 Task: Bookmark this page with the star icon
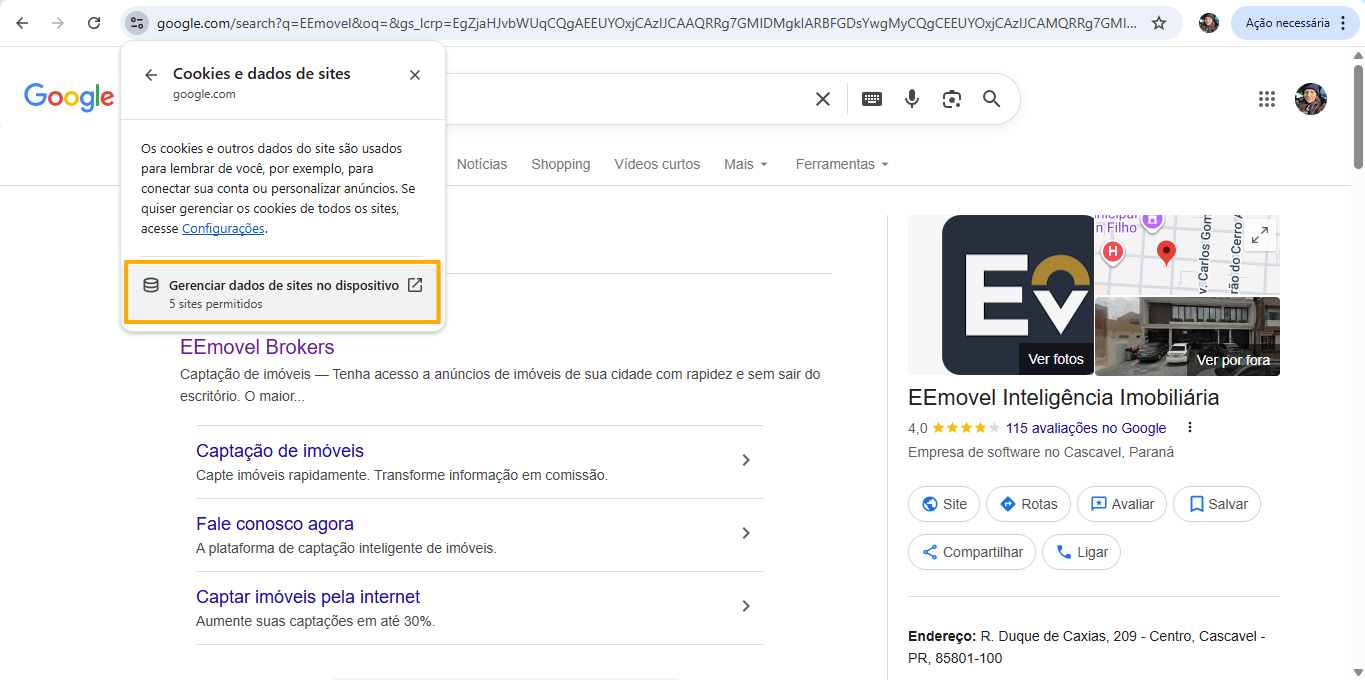pos(1159,23)
